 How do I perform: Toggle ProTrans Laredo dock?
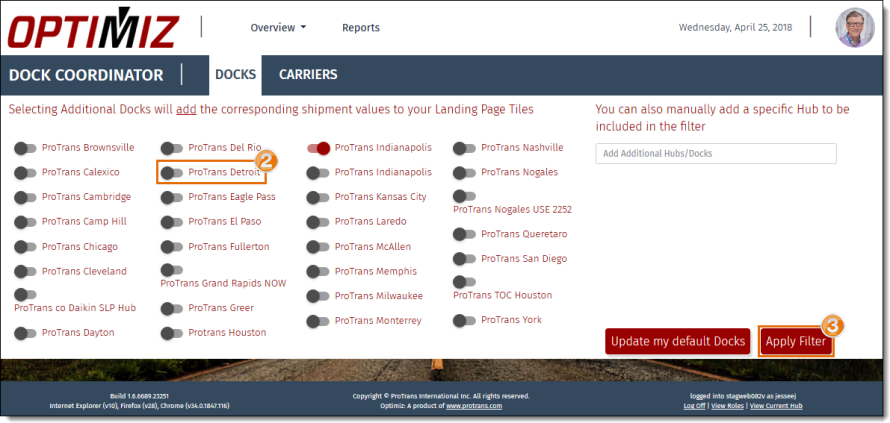(318, 222)
